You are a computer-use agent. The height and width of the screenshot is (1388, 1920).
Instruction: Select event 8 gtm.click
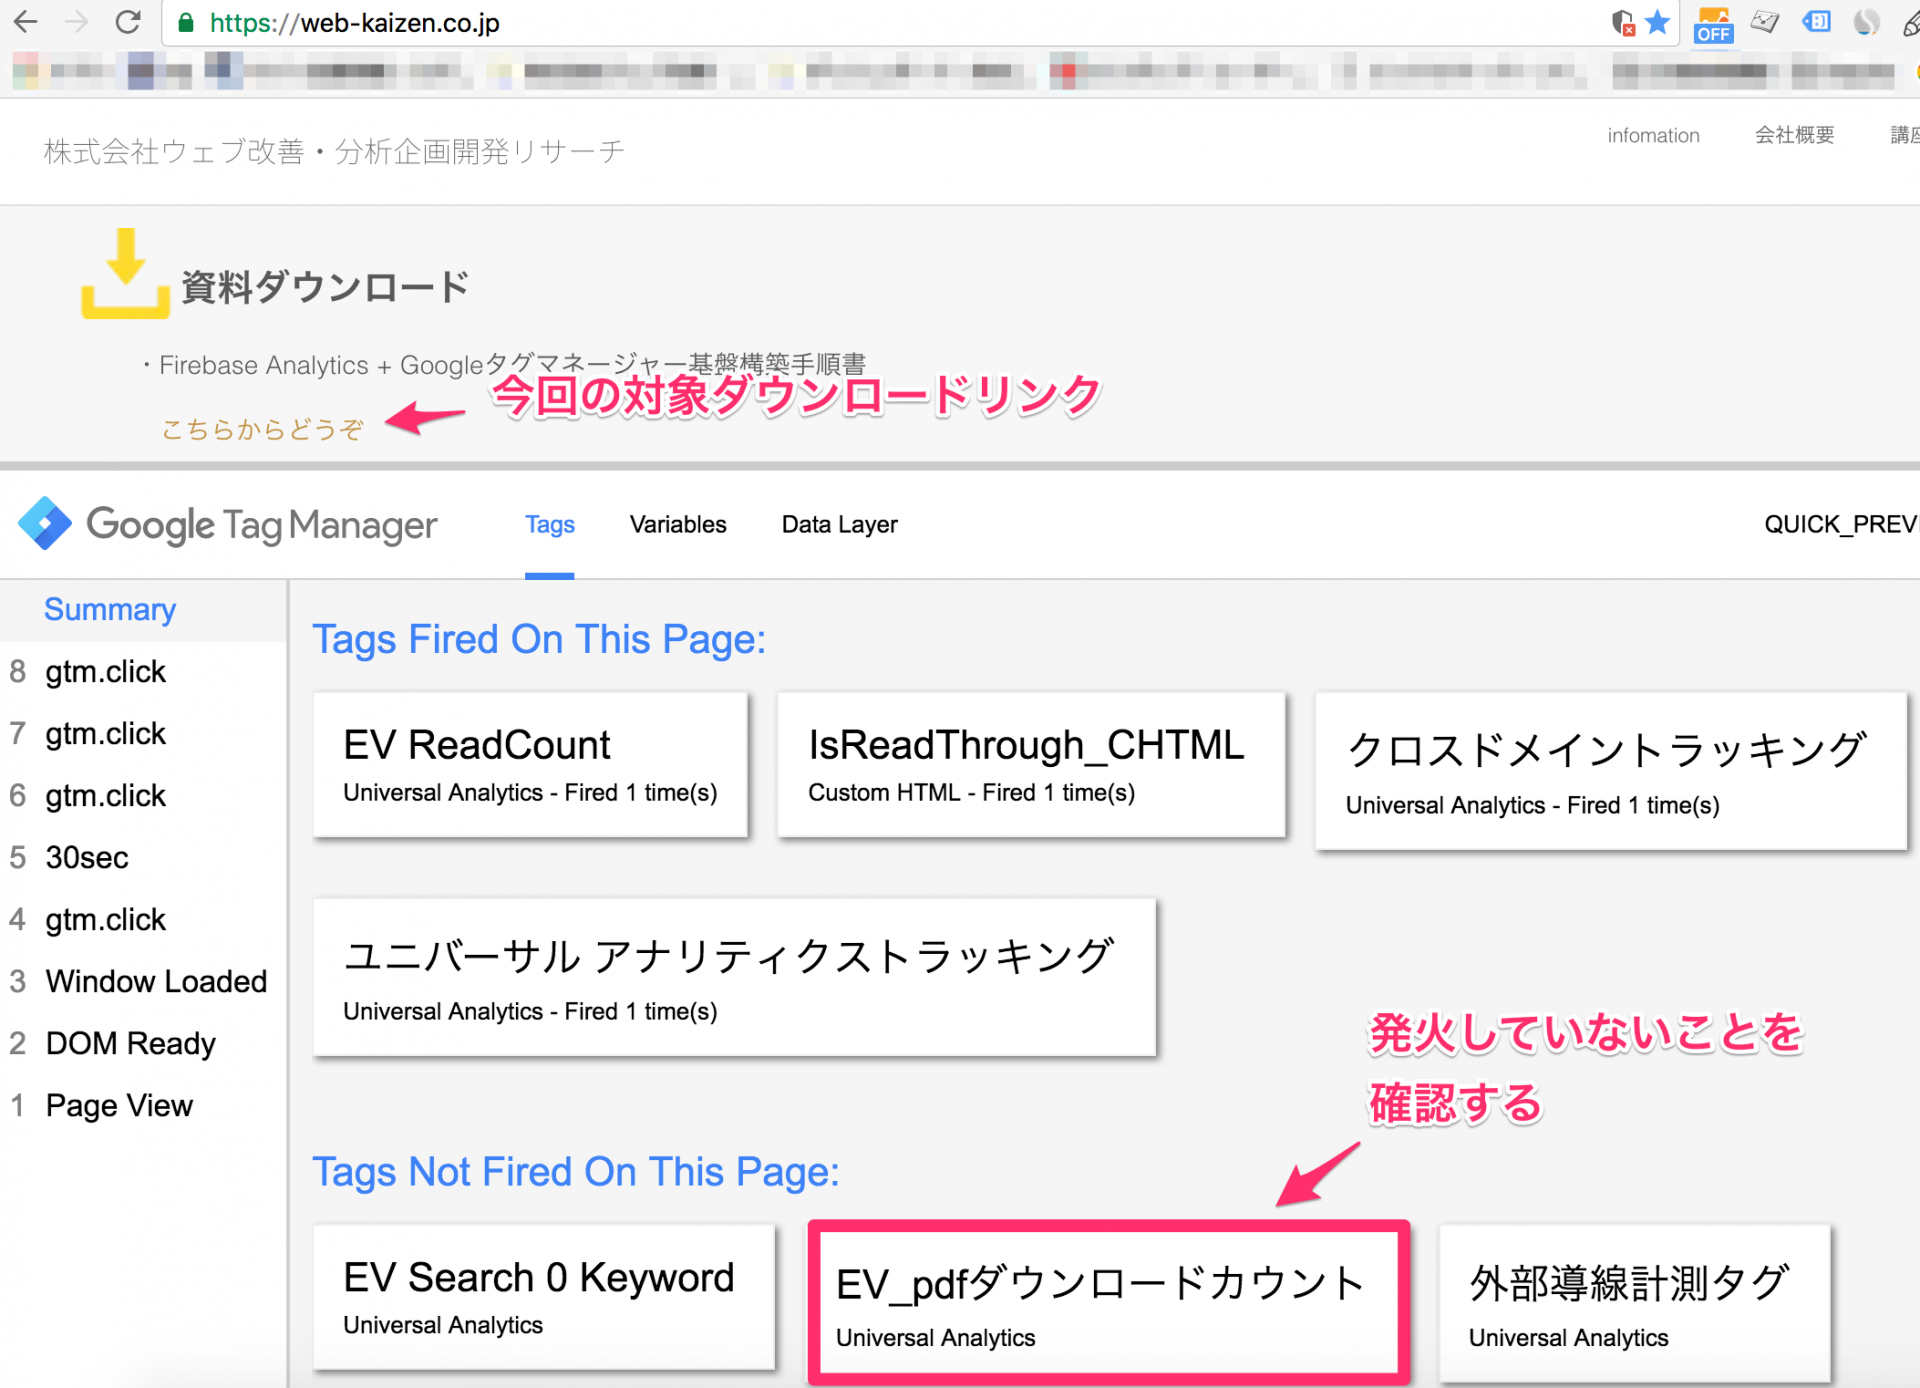(x=143, y=671)
